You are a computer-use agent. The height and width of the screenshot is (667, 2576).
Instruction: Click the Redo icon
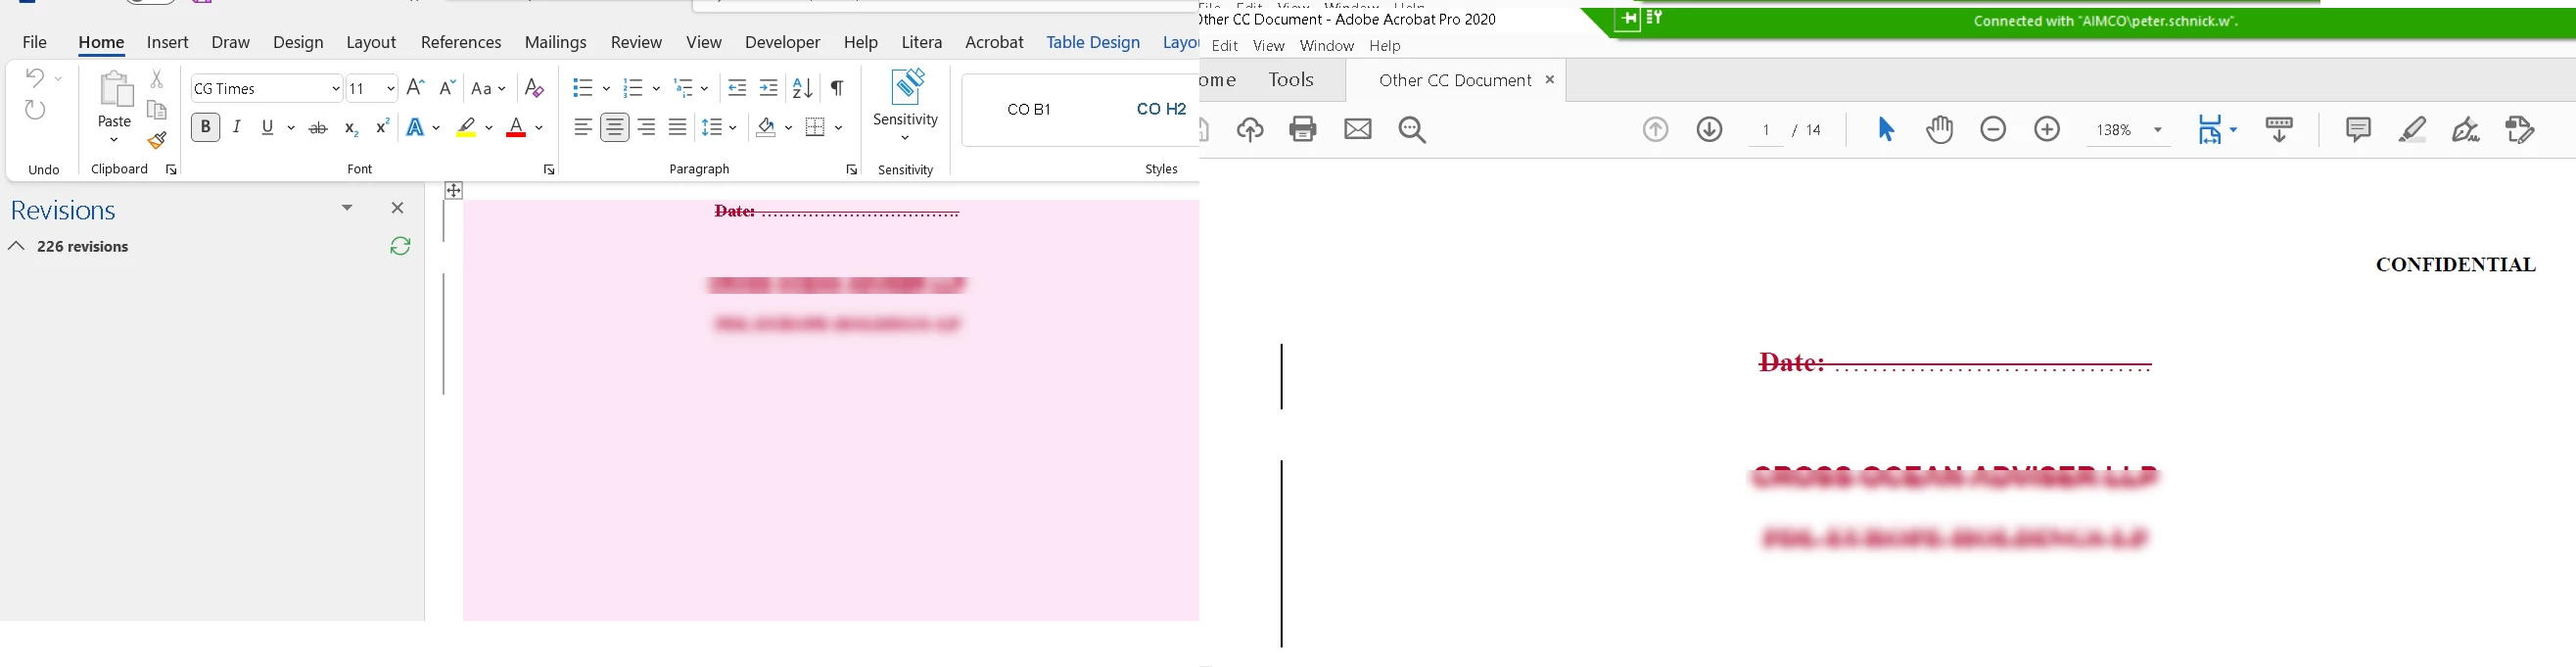(35, 110)
